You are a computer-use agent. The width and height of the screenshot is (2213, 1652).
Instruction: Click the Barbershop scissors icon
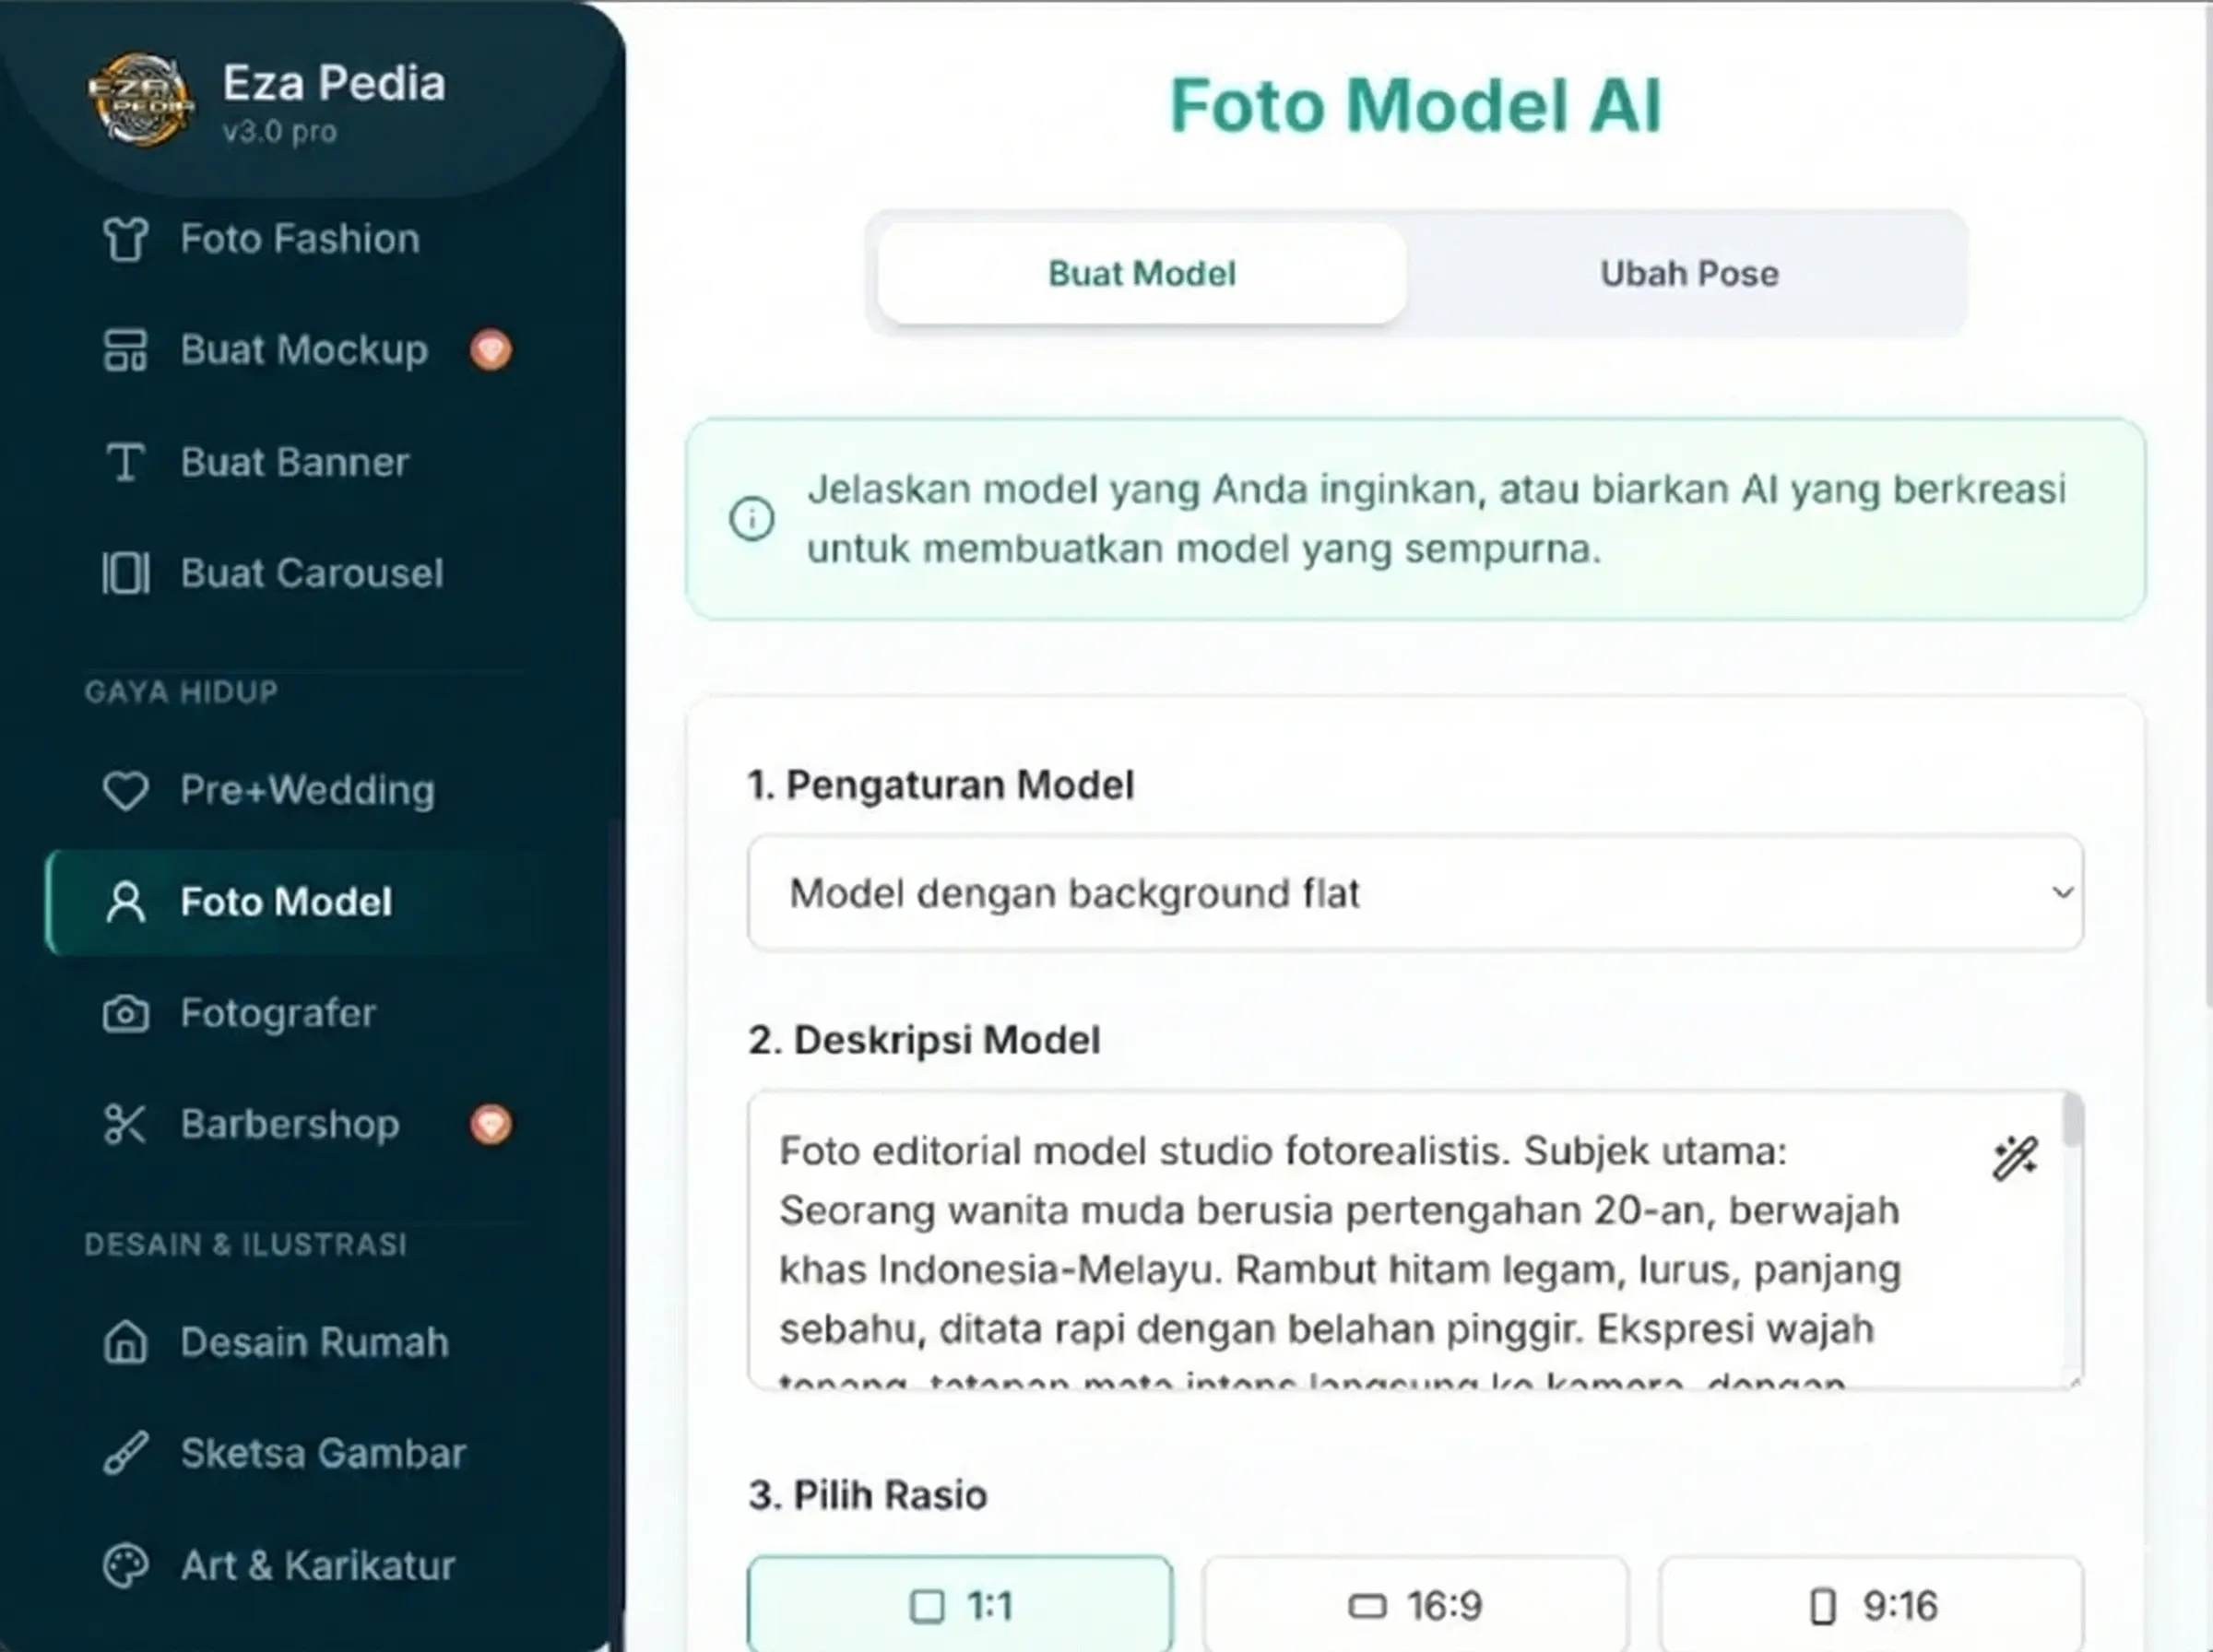coord(126,1124)
